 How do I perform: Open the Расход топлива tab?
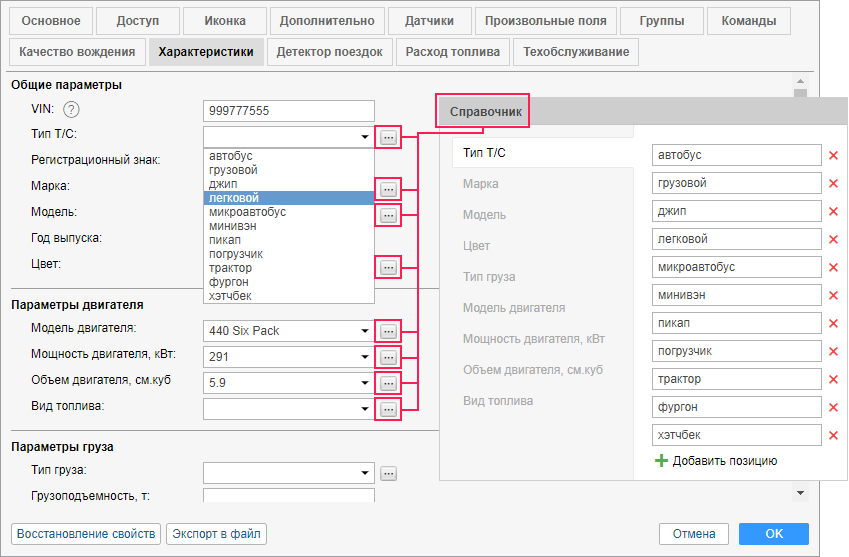[x=451, y=52]
